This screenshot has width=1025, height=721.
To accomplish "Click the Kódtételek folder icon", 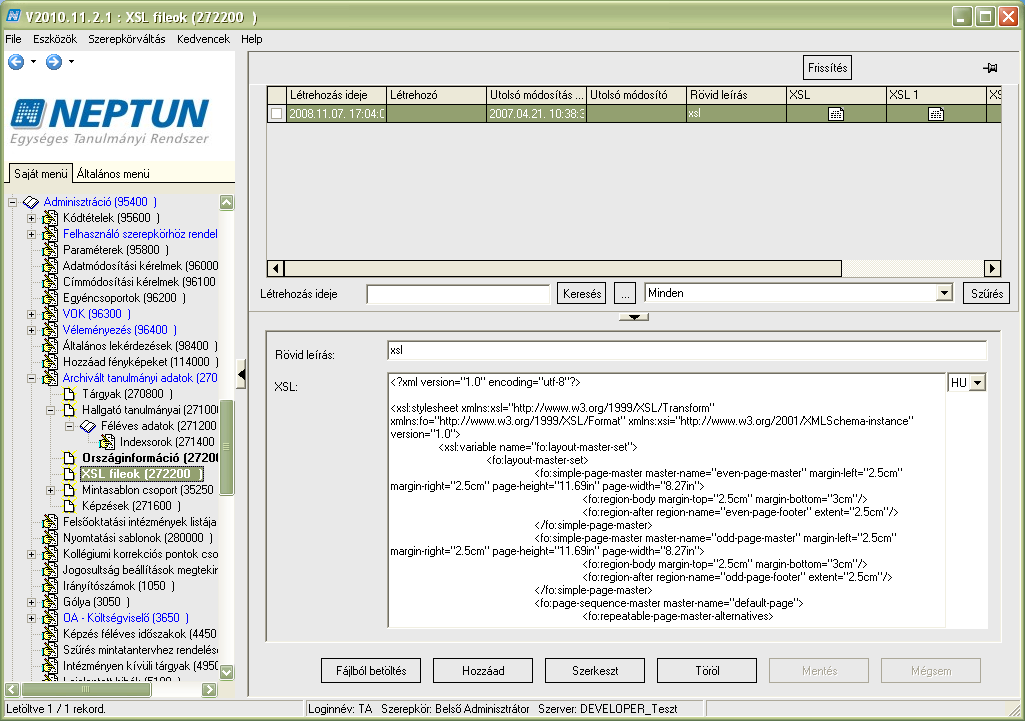I will (x=50, y=218).
